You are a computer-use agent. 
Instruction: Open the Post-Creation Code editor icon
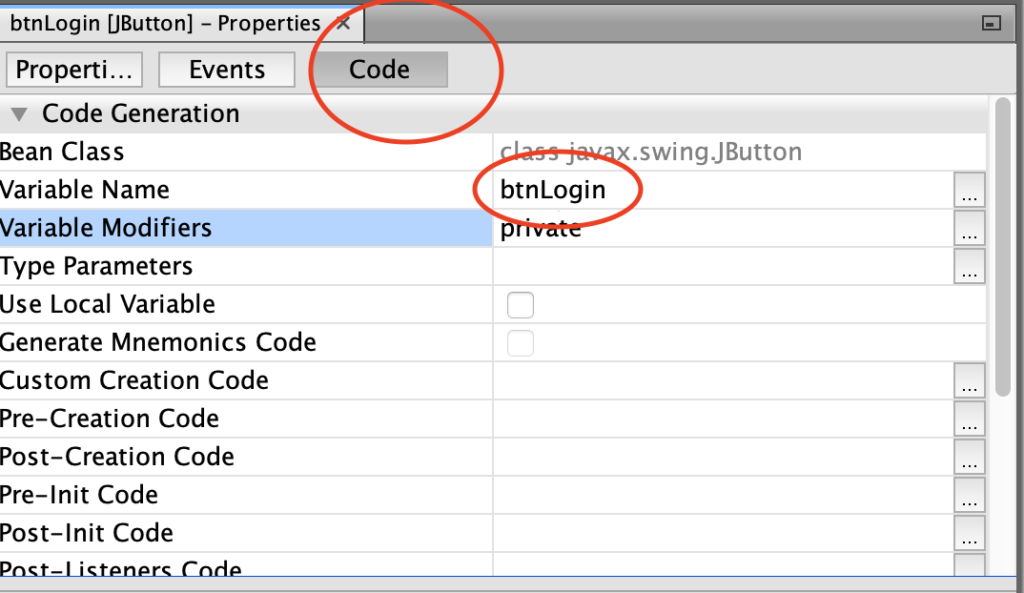[x=969, y=457]
